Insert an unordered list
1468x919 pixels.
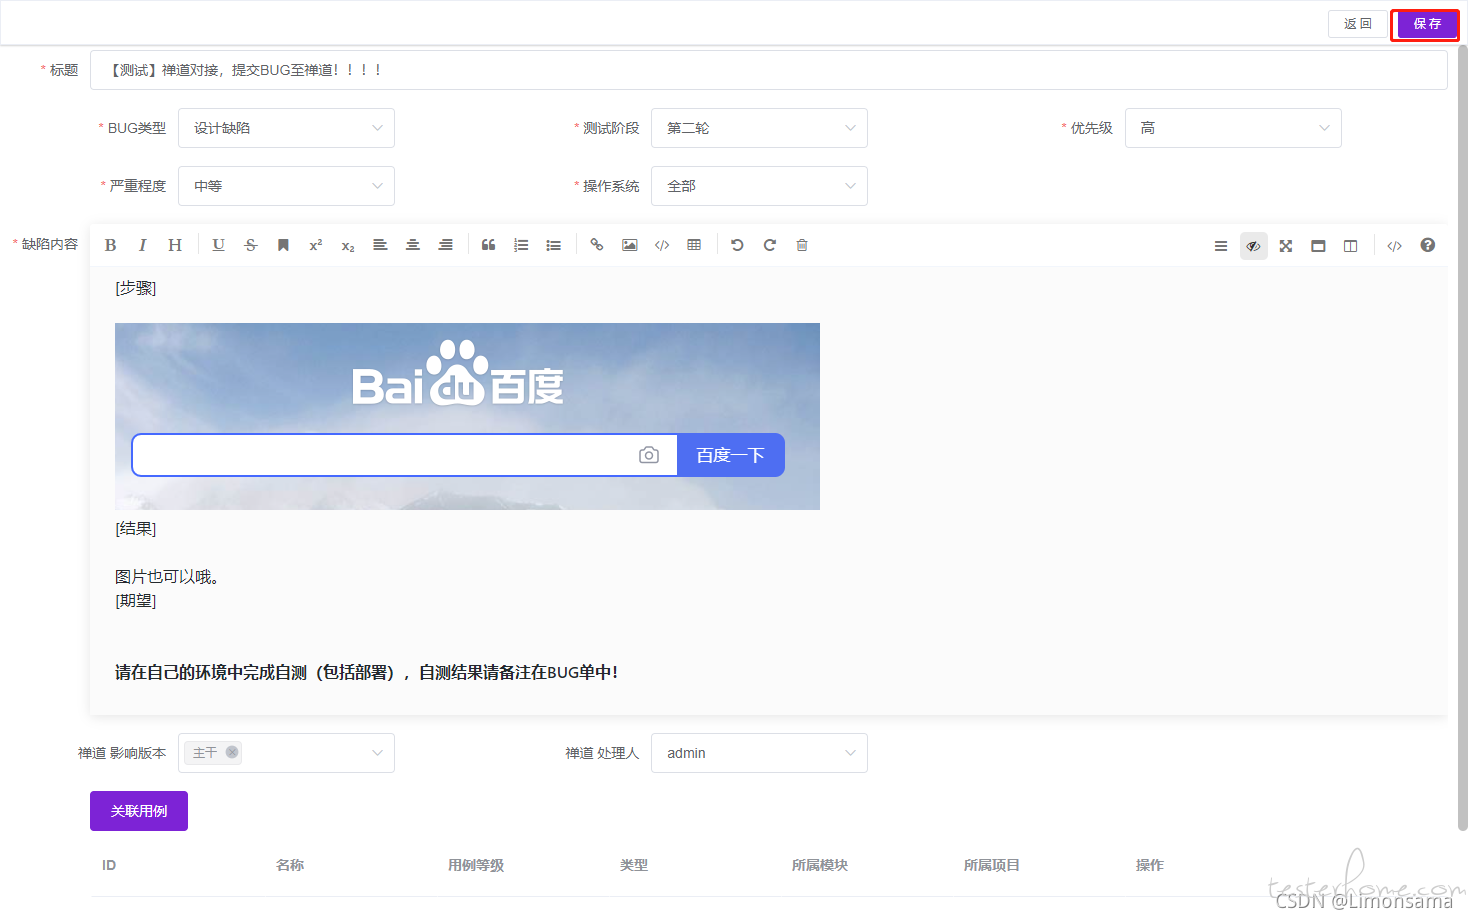pos(554,245)
